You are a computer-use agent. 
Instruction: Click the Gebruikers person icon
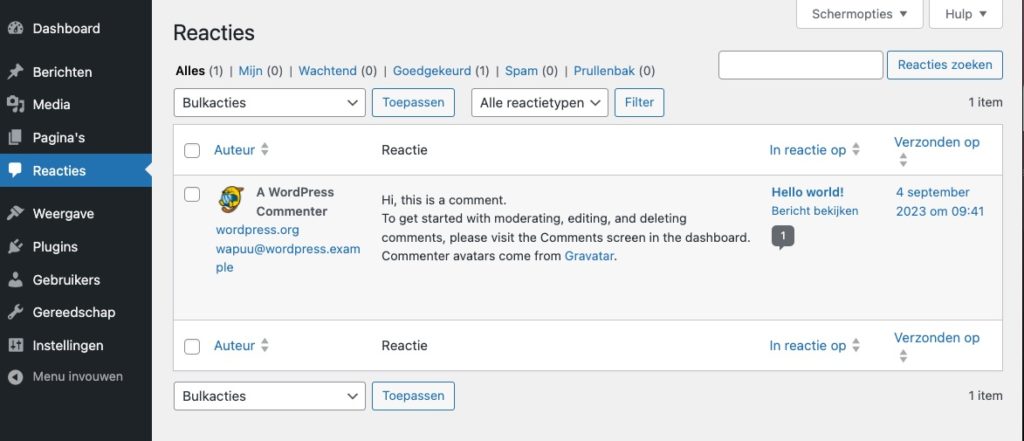point(15,280)
